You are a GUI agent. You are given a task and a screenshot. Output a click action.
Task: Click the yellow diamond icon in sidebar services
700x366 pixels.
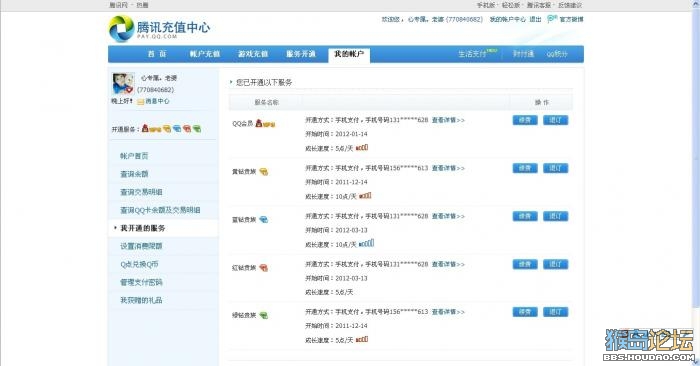167,129
